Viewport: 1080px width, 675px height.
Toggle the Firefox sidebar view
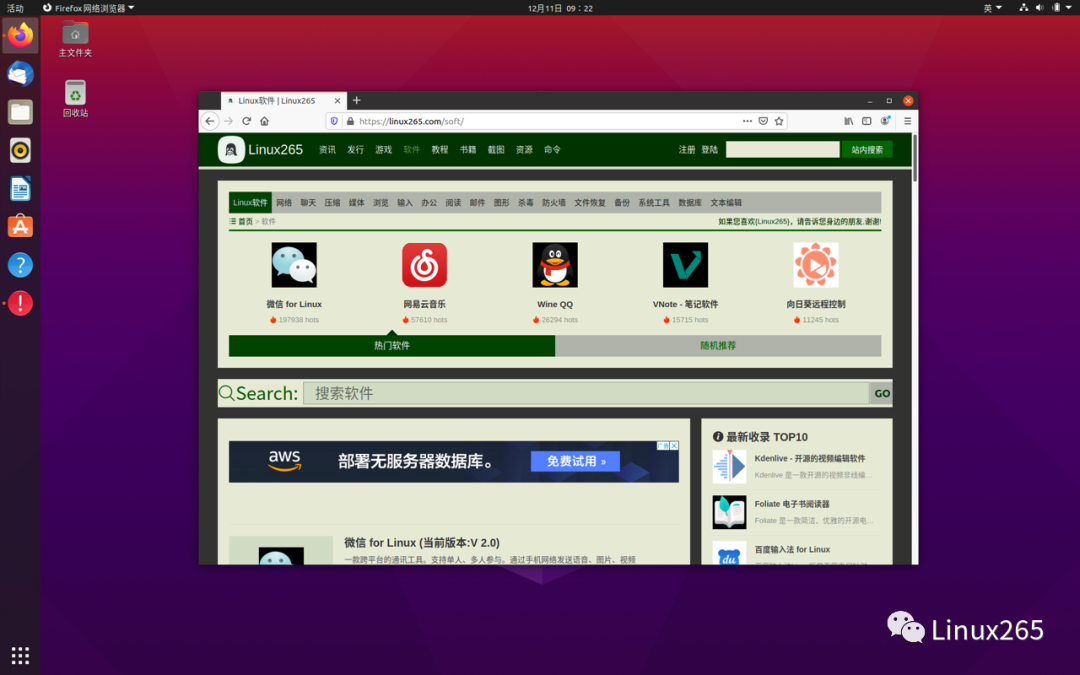click(866, 121)
